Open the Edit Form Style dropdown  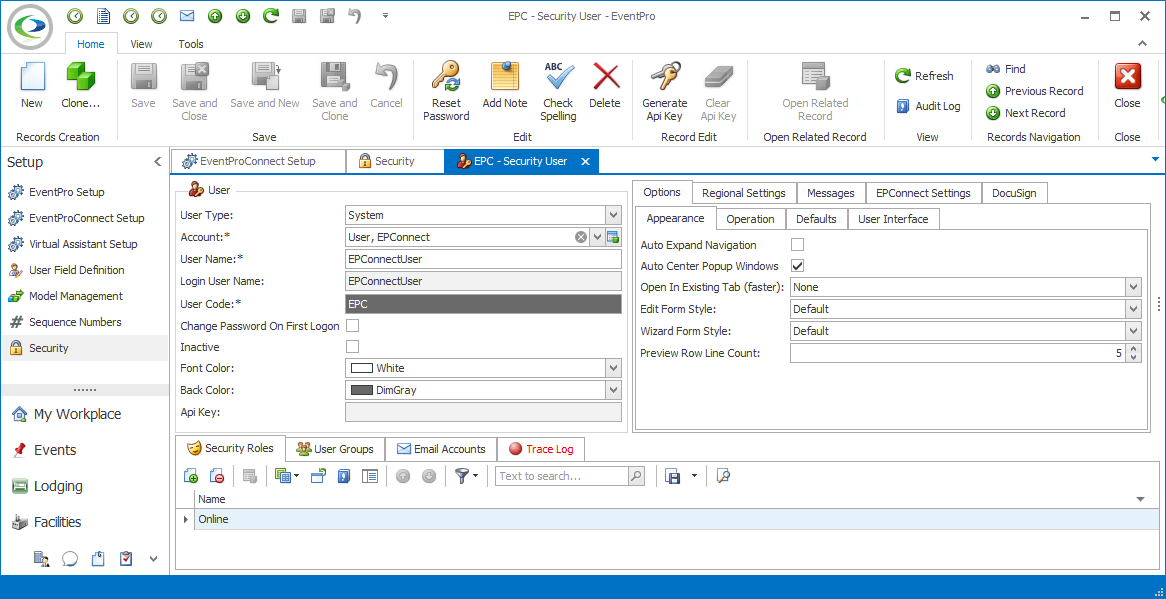[1133, 309]
